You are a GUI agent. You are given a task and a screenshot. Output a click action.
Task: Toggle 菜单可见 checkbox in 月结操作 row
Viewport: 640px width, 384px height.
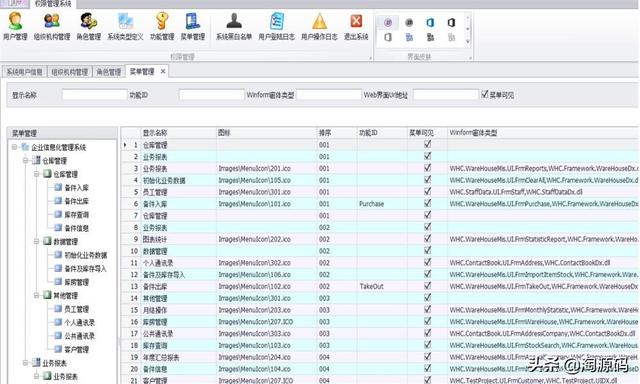point(427,309)
